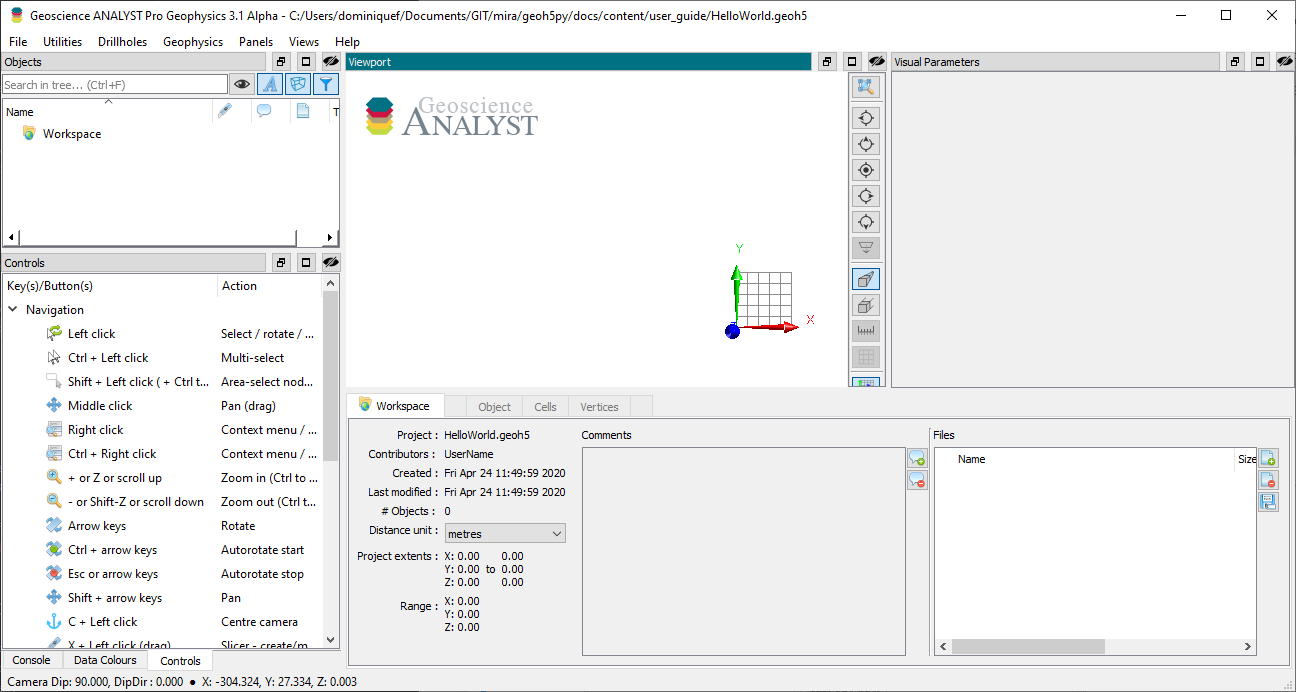The height and width of the screenshot is (692, 1296).
Task: Collapse the Navigation group in Controls
Action: (x=13, y=310)
